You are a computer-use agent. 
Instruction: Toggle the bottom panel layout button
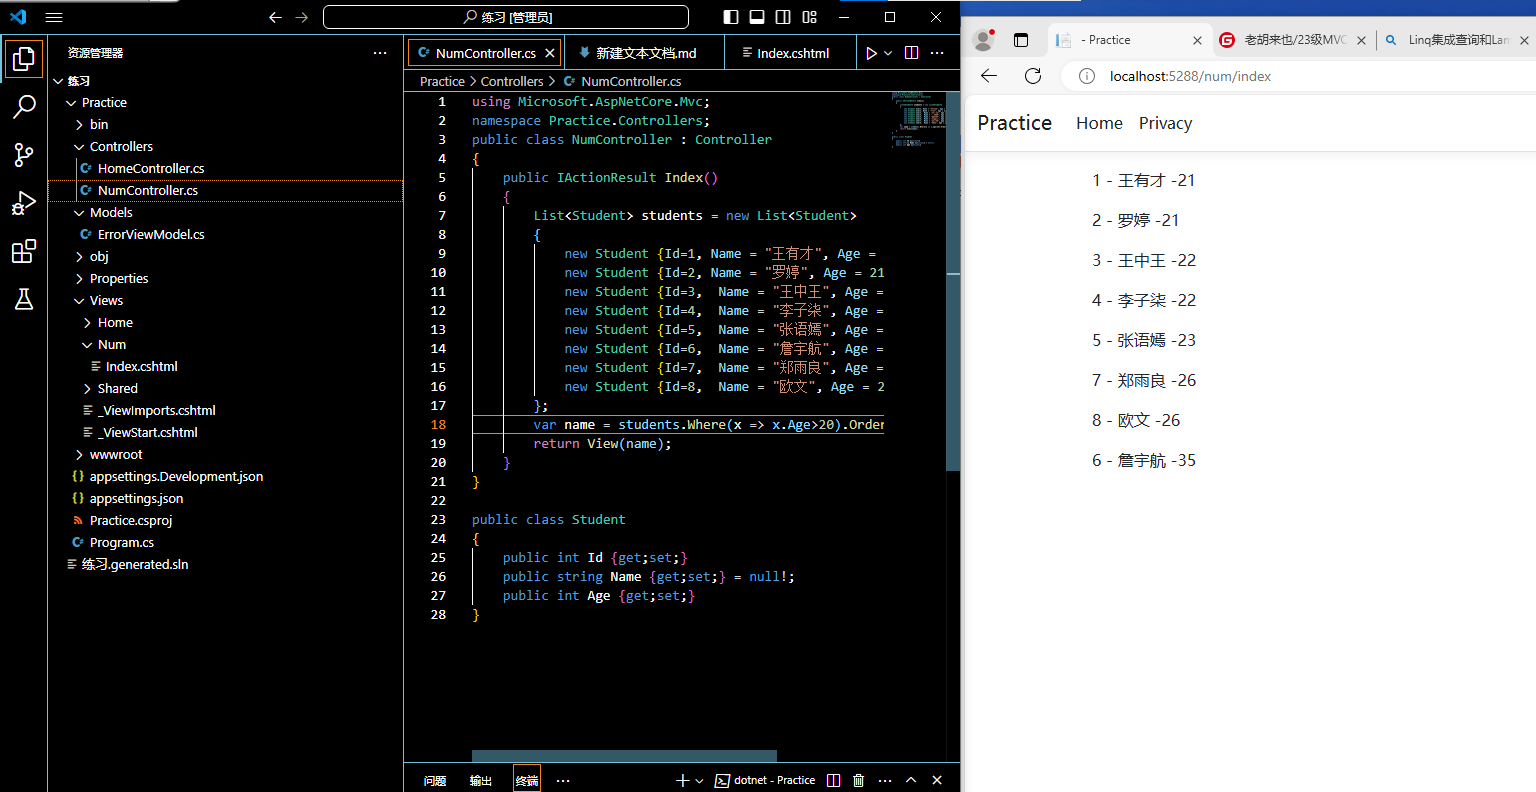[x=757, y=17]
